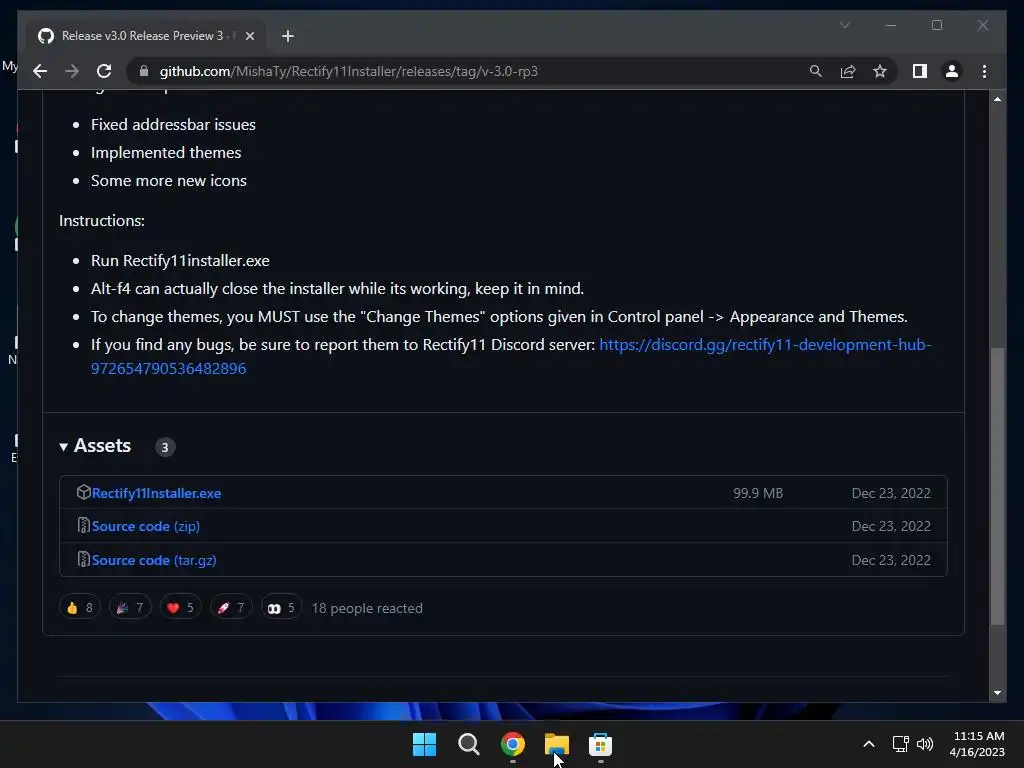Viewport: 1024px width, 768px height.
Task: Go back to the previous page
Action: [x=40, y=71]
